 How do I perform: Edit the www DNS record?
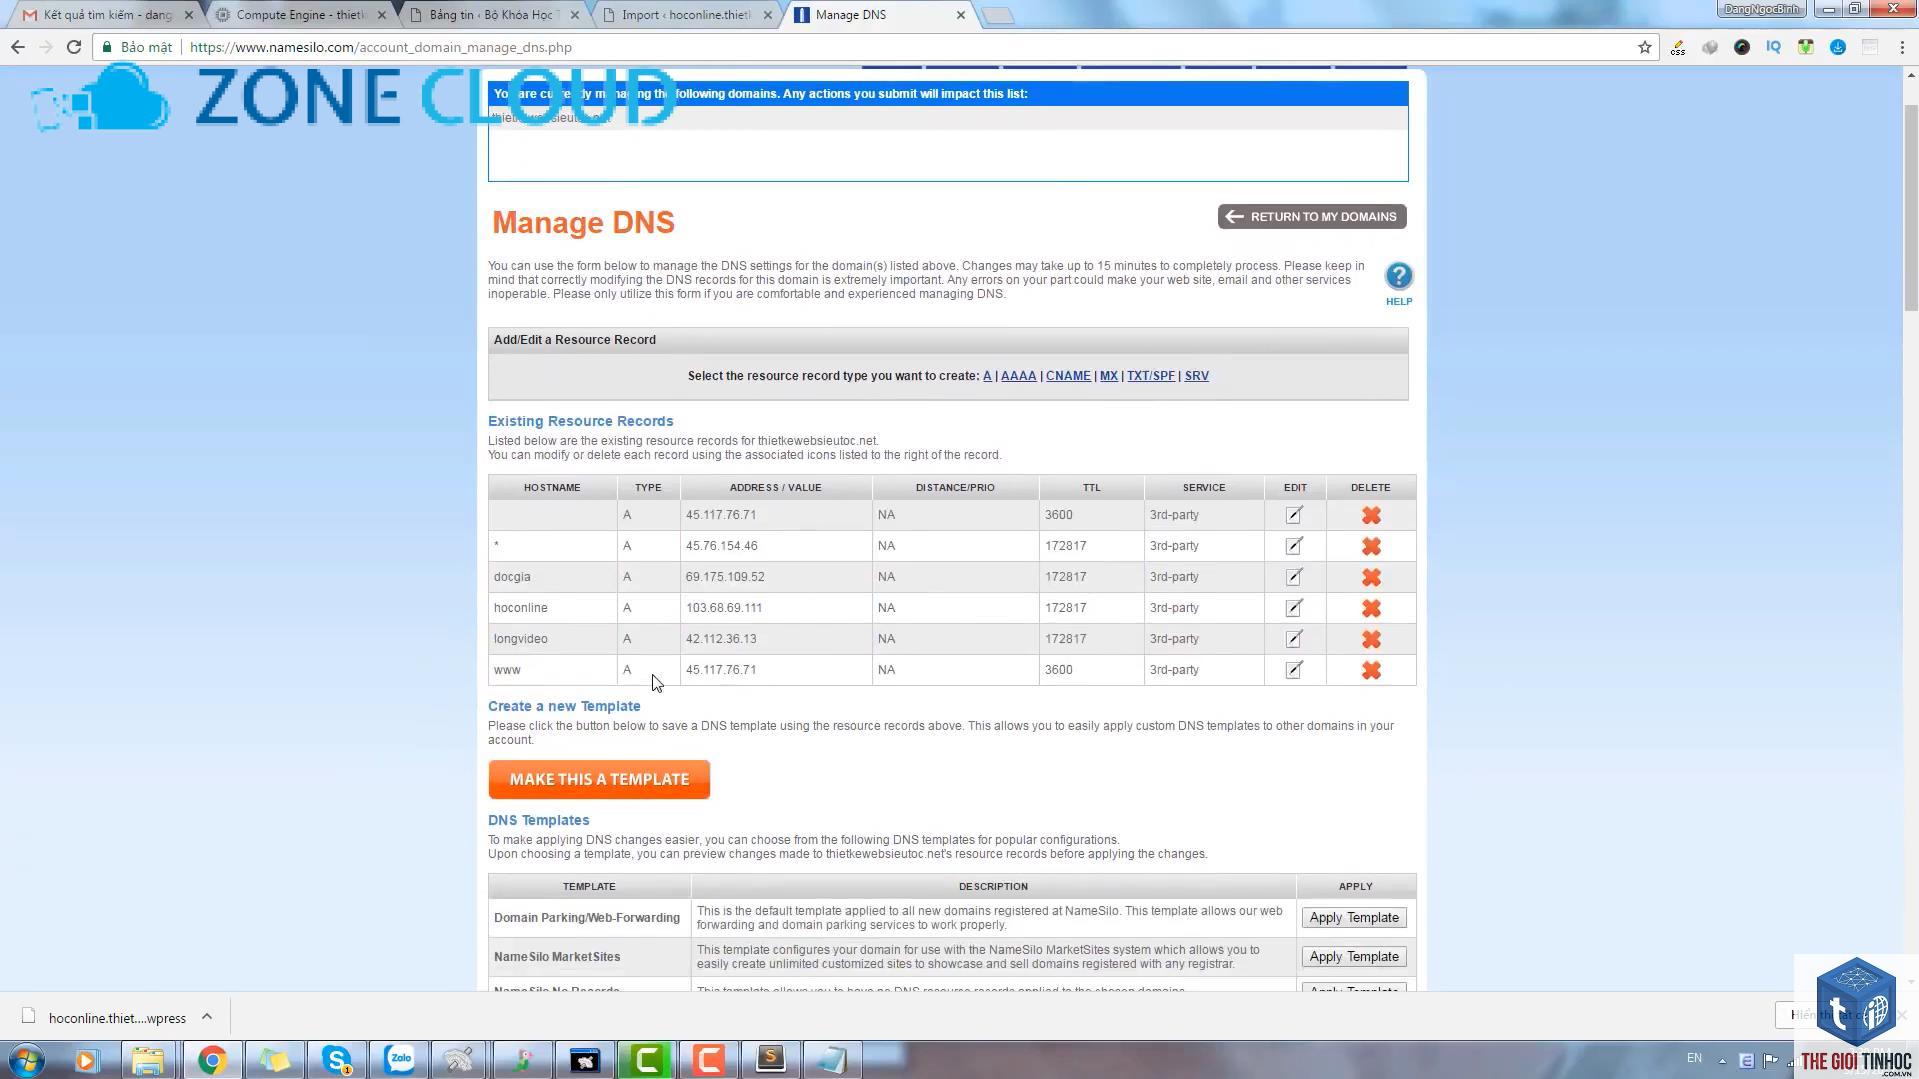[x=1294, y=670]
